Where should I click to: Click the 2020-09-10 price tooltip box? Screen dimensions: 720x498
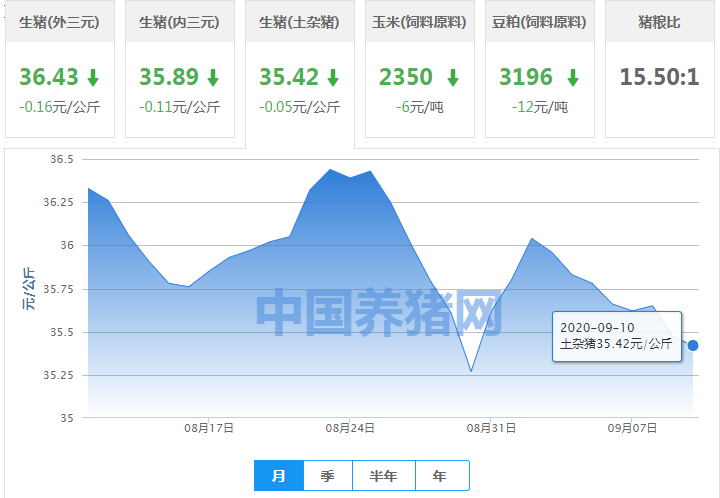click(x=616, y=336)
